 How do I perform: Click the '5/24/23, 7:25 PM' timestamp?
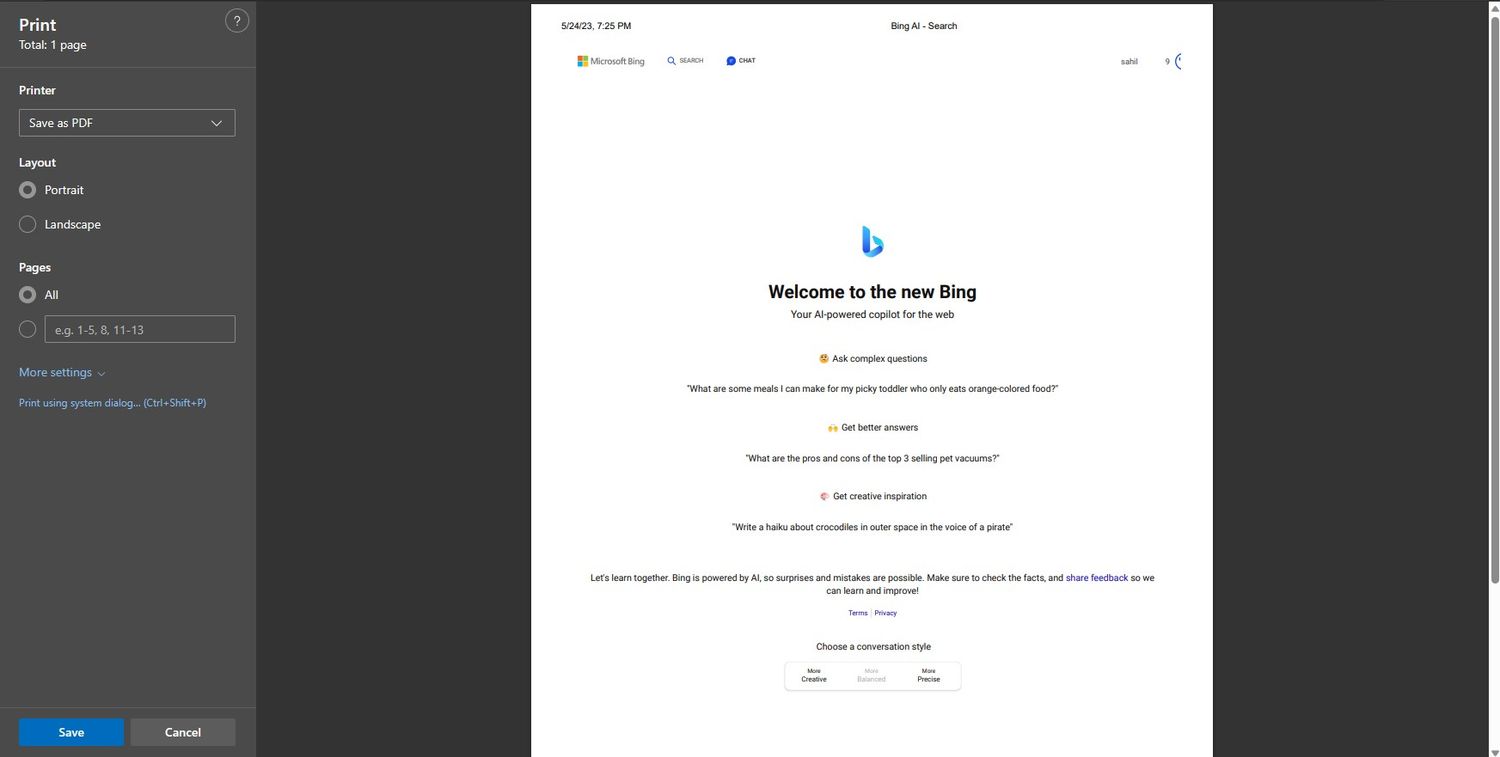[596, 26]
